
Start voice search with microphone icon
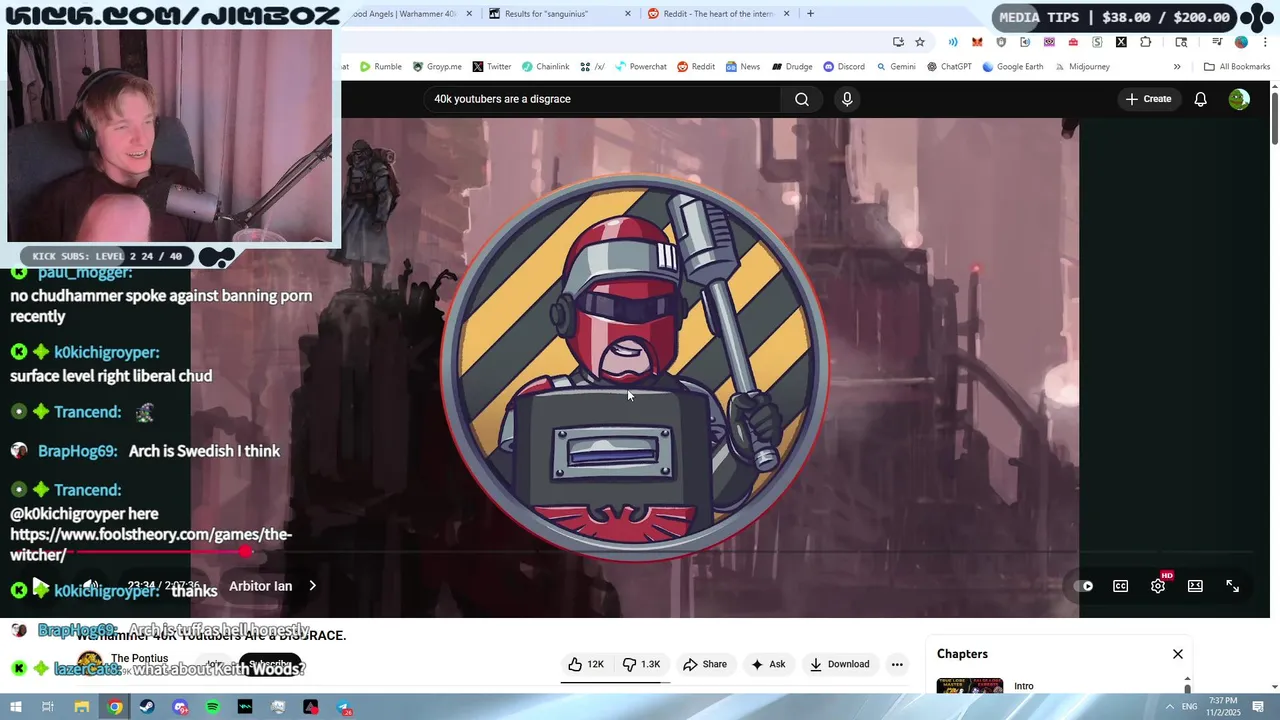click(x=847, y=99)
